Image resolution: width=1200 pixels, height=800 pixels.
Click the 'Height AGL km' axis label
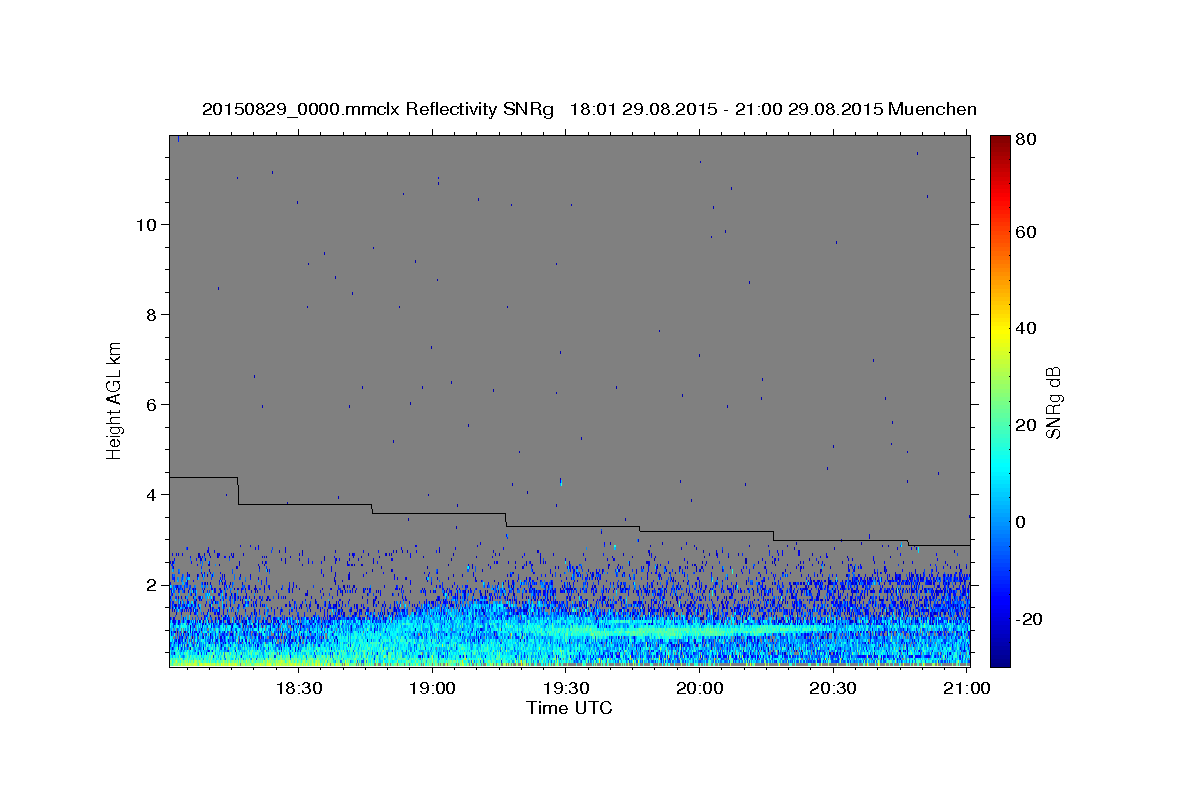[115, 400]
